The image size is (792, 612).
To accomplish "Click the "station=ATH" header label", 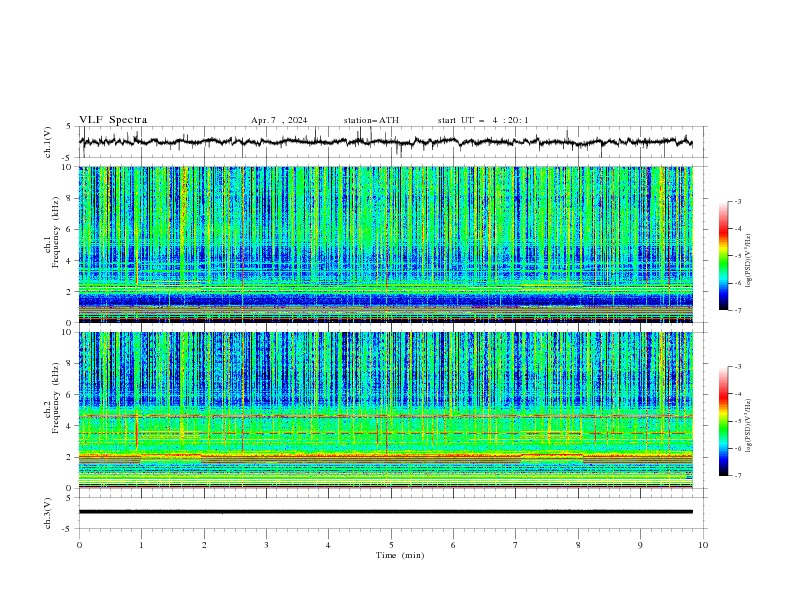I will point(371,120).
